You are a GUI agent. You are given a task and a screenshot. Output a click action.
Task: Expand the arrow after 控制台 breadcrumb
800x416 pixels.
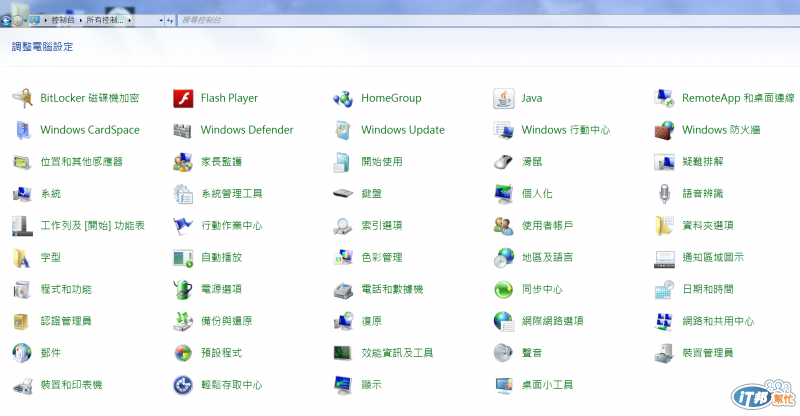(x=81, y=20)
